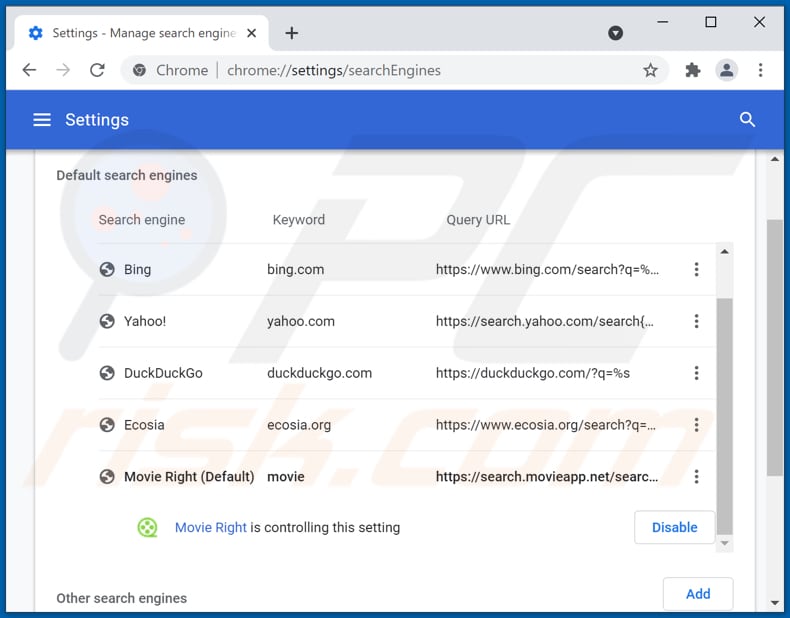Click the globe icon next to Bing
The height and width of the screenshot is (618, 790).
click(107, 269)
